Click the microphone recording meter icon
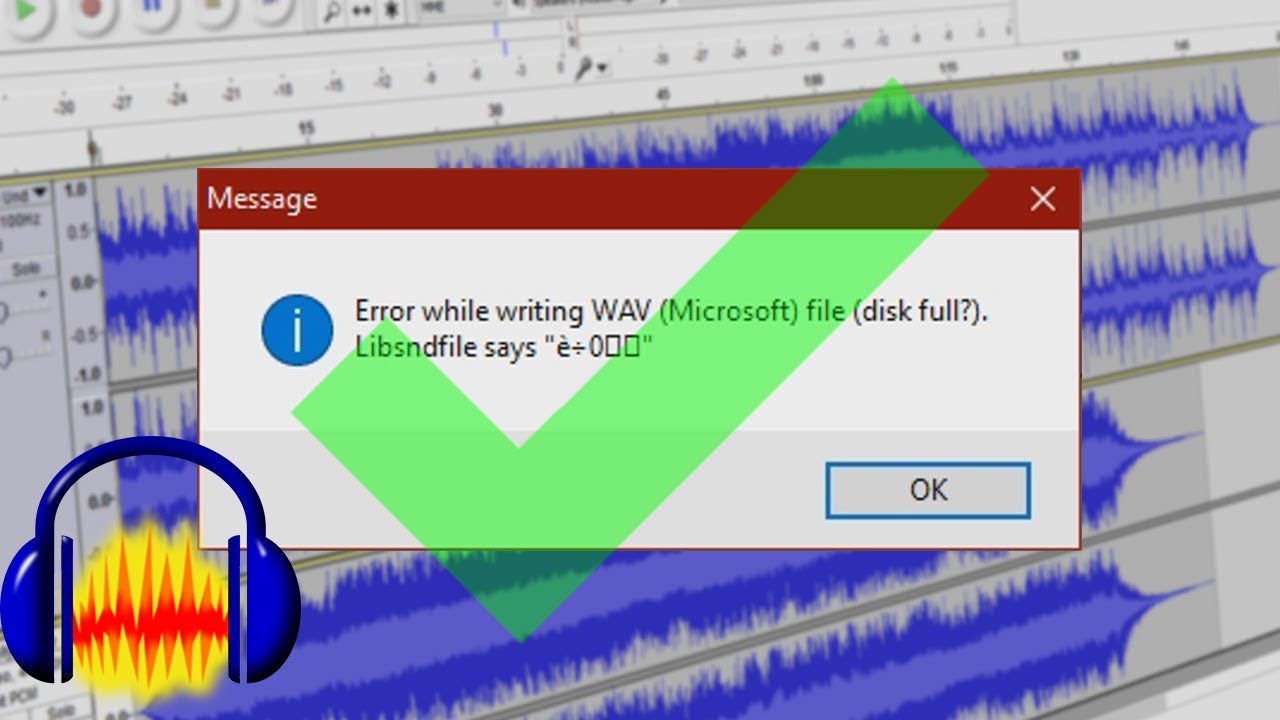1280x720 pixels. point(583,68)
